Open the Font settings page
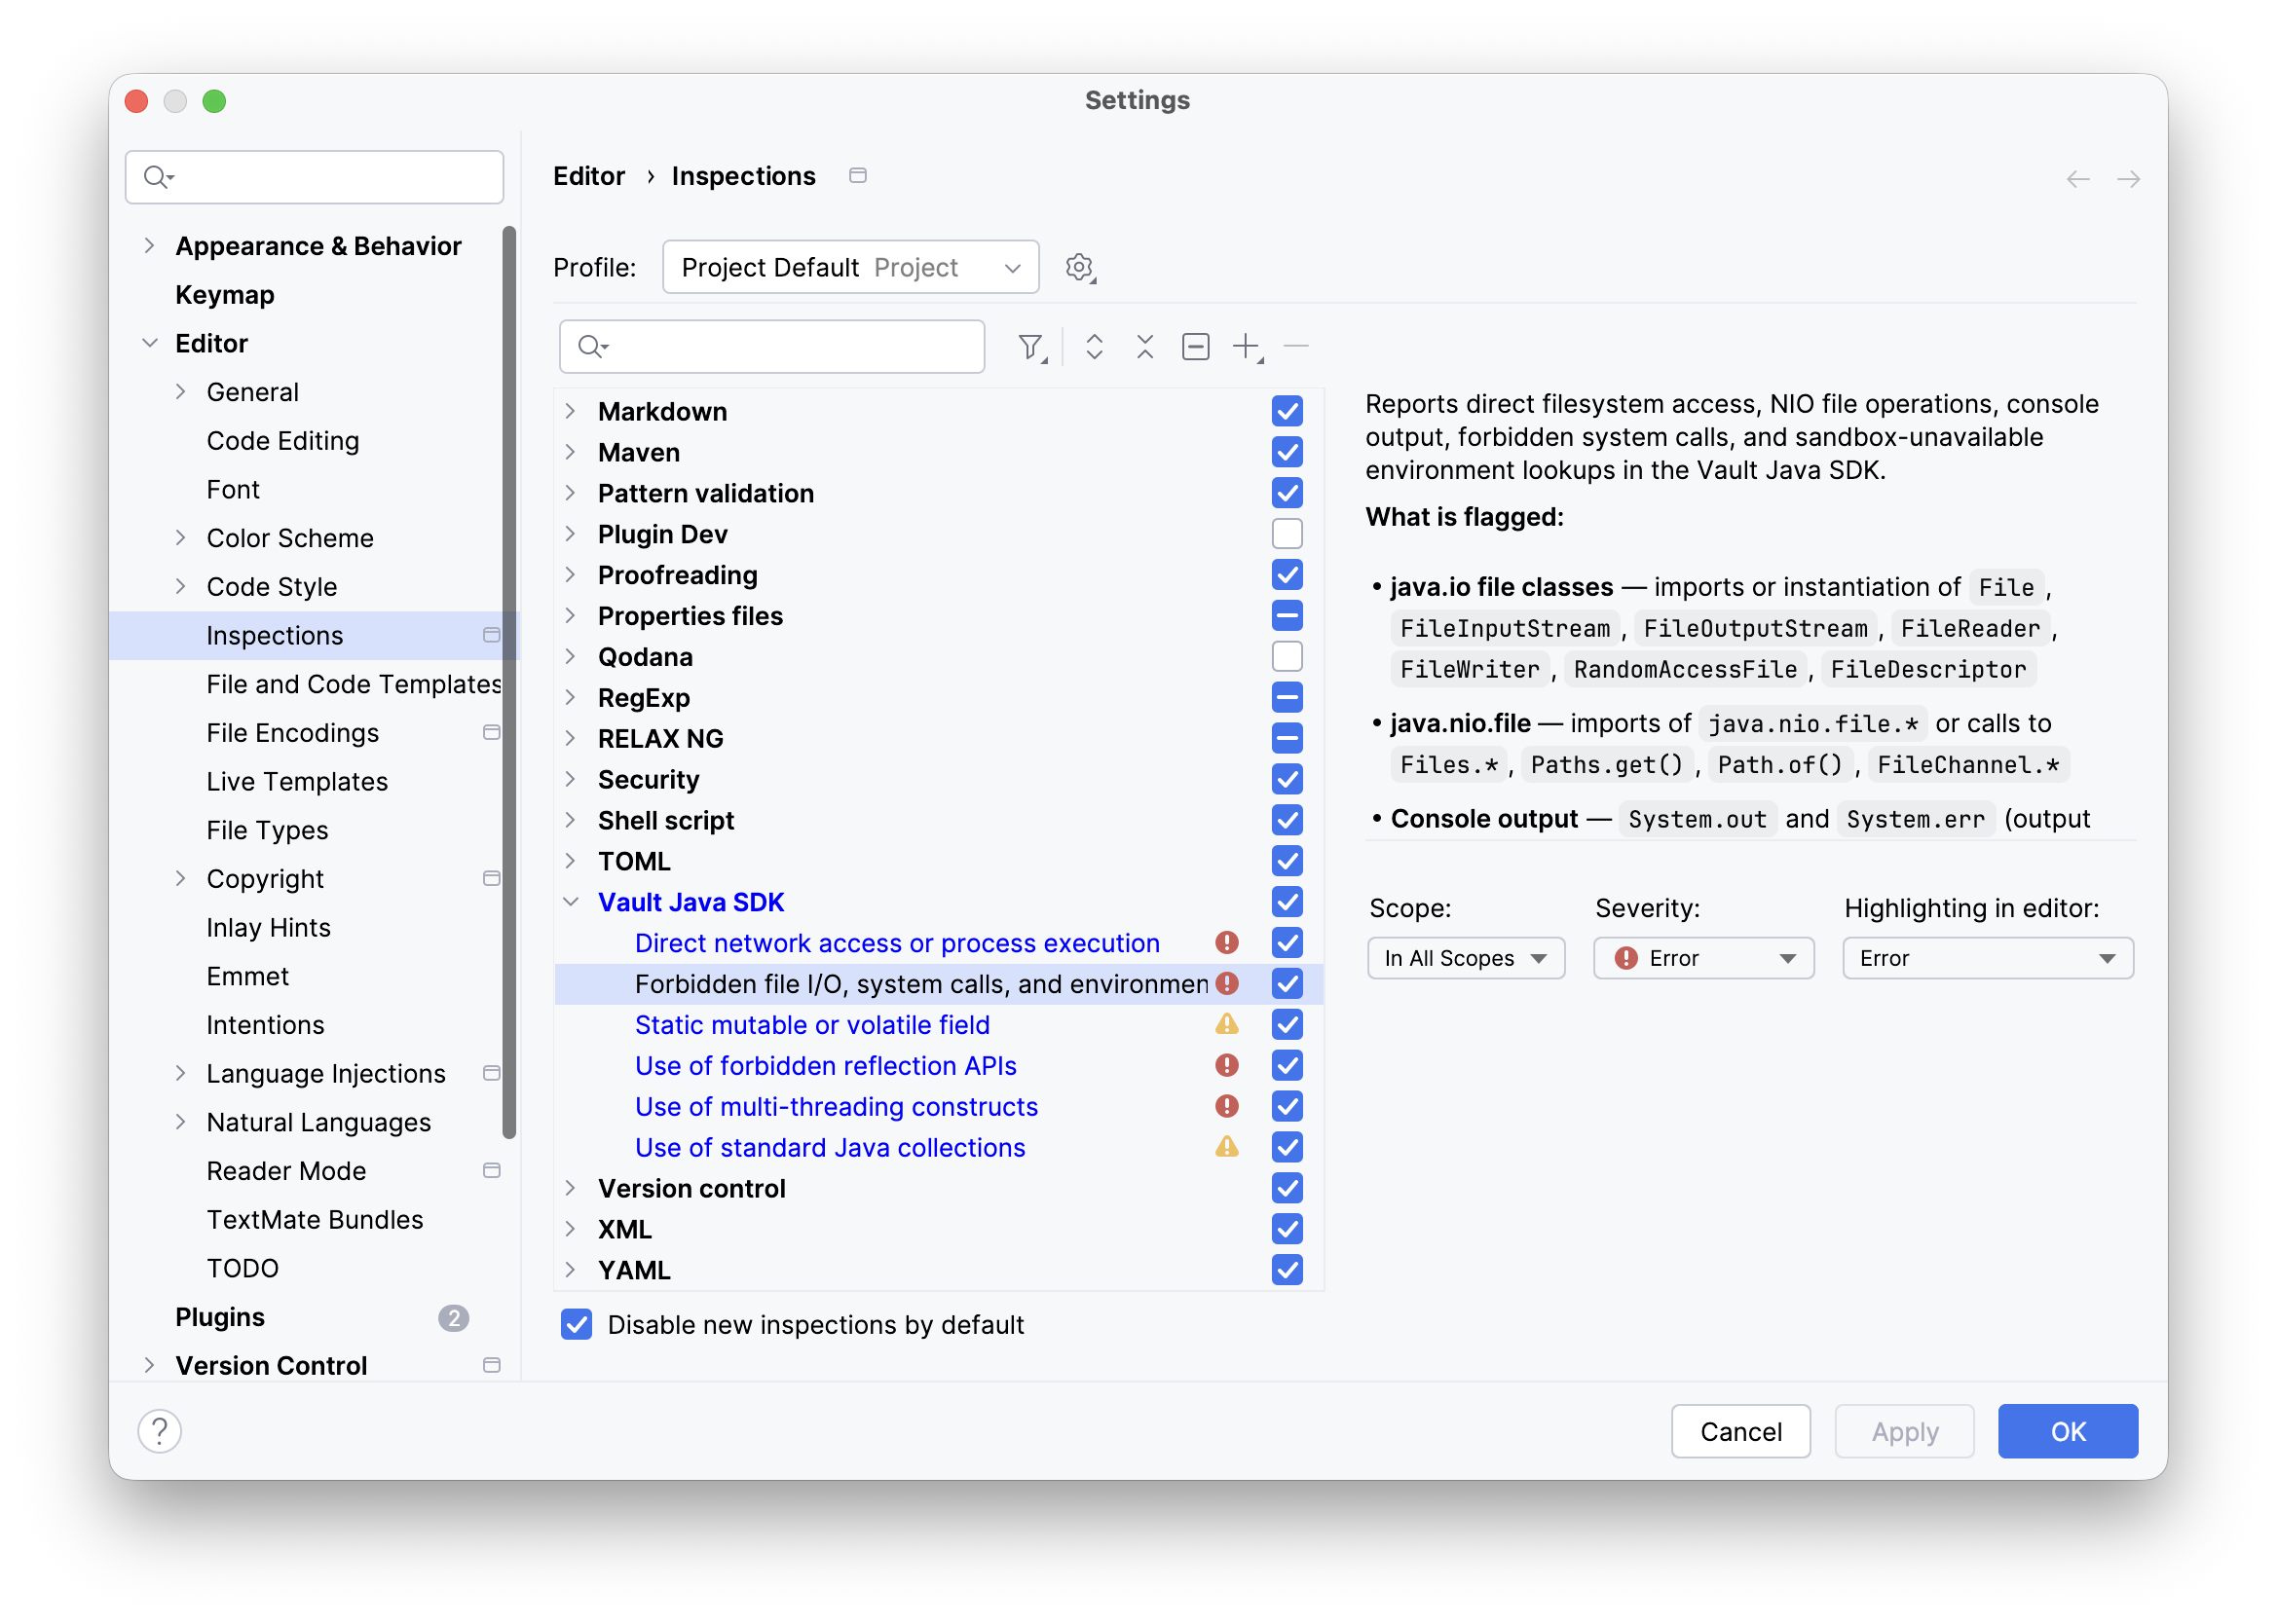Screen dimensions: 2277x1624 click(x=233, y=490)
